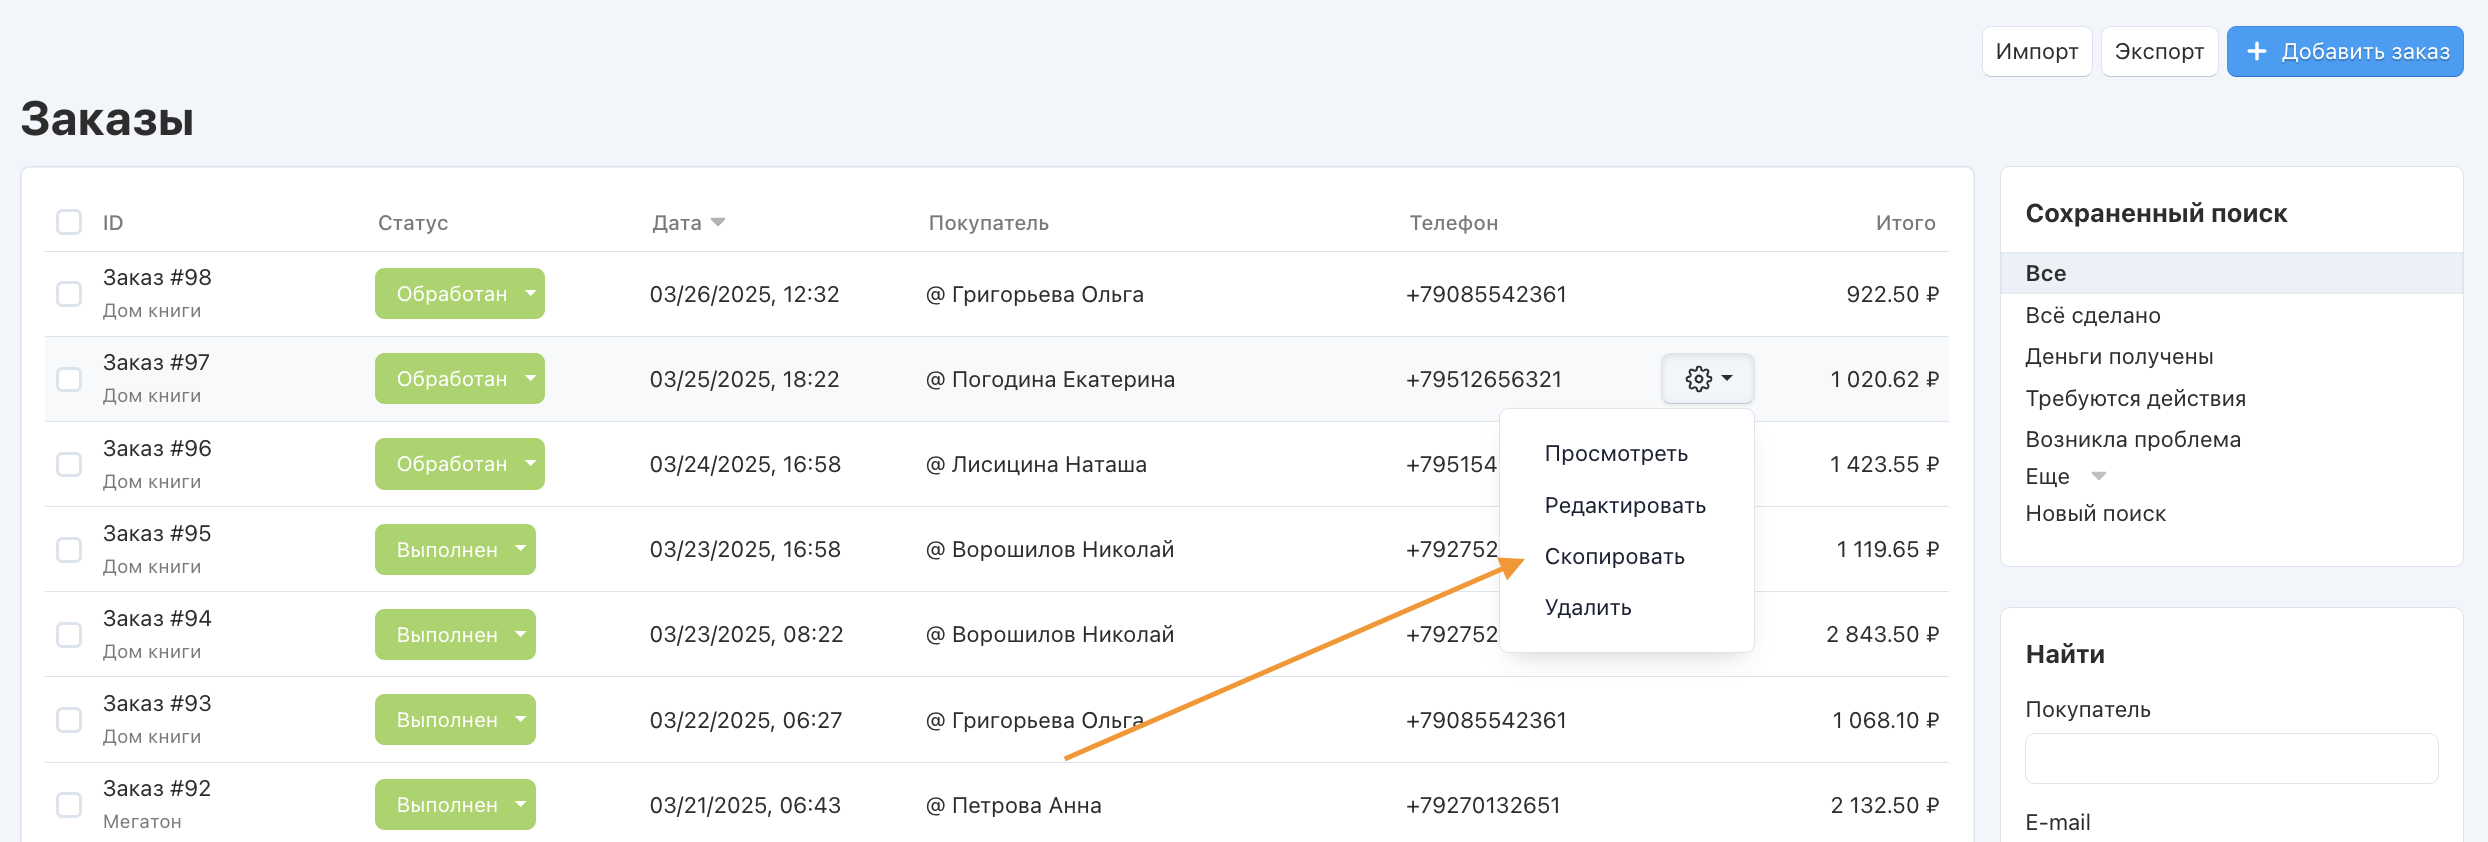This screenshot has height=842, width=2488.
Task: Expand Выполнен status dropdown for Заказ #94
Action: pos(520,635)
